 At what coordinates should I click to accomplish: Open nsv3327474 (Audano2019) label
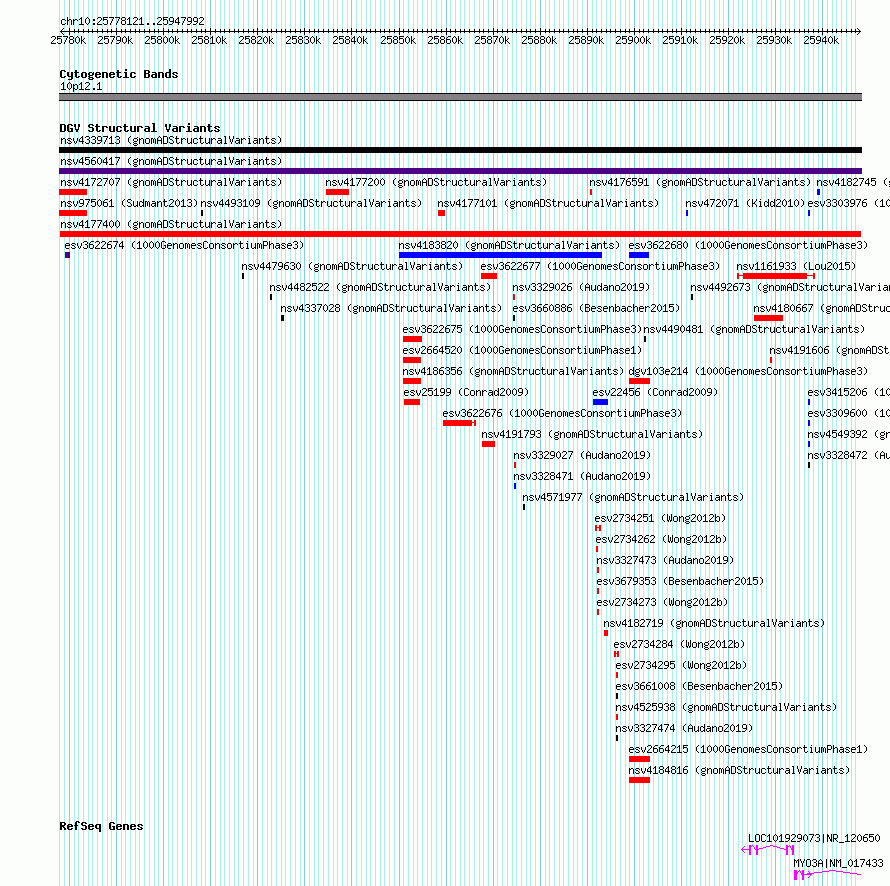[x=684, y=728]
